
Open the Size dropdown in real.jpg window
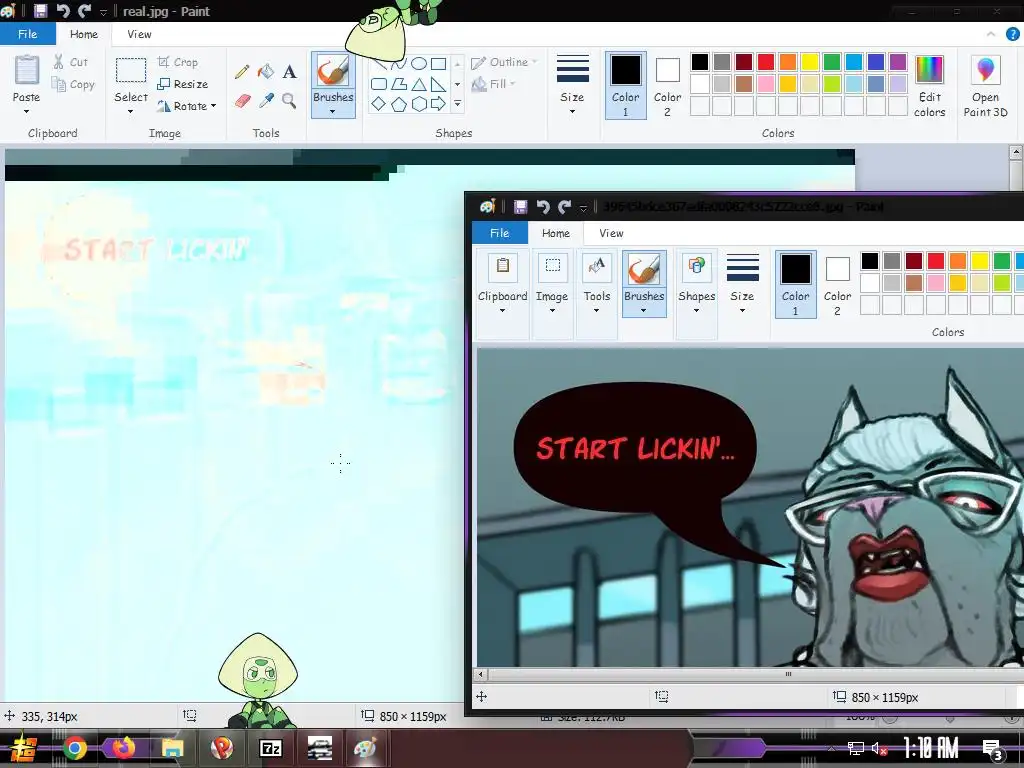tap(572, 84)
